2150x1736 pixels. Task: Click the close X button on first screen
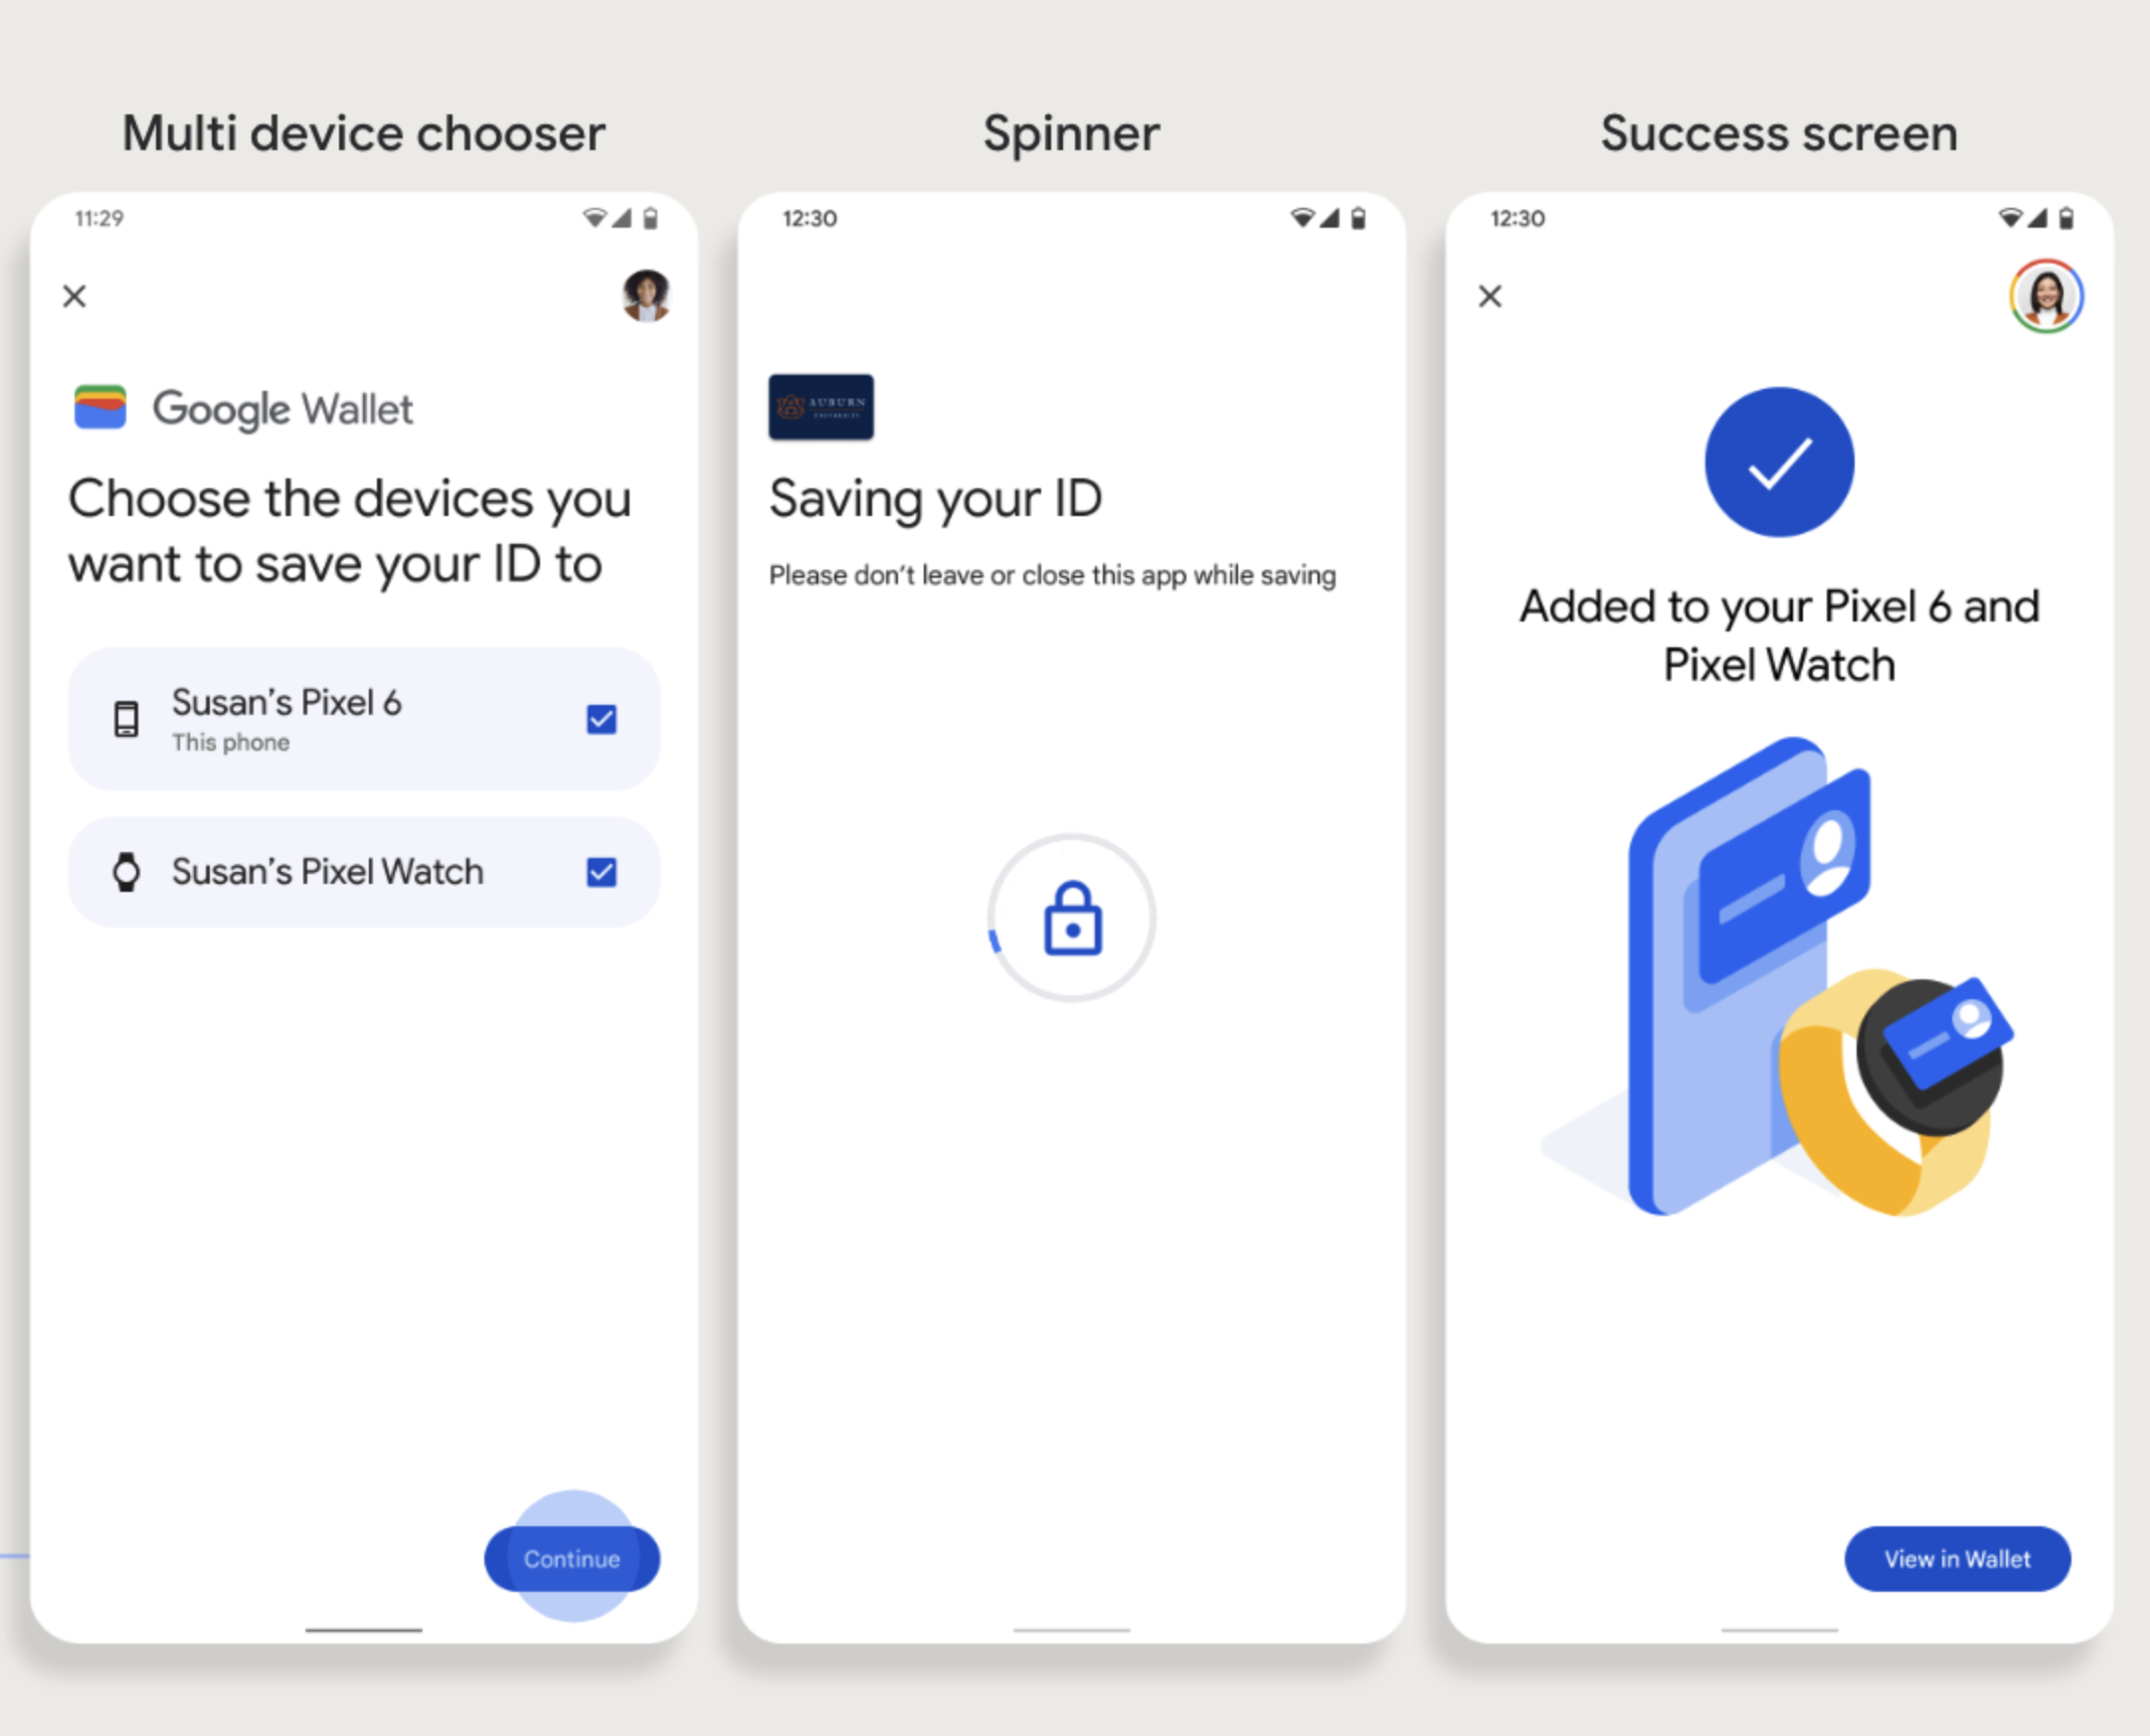click(x=75, y=296)
